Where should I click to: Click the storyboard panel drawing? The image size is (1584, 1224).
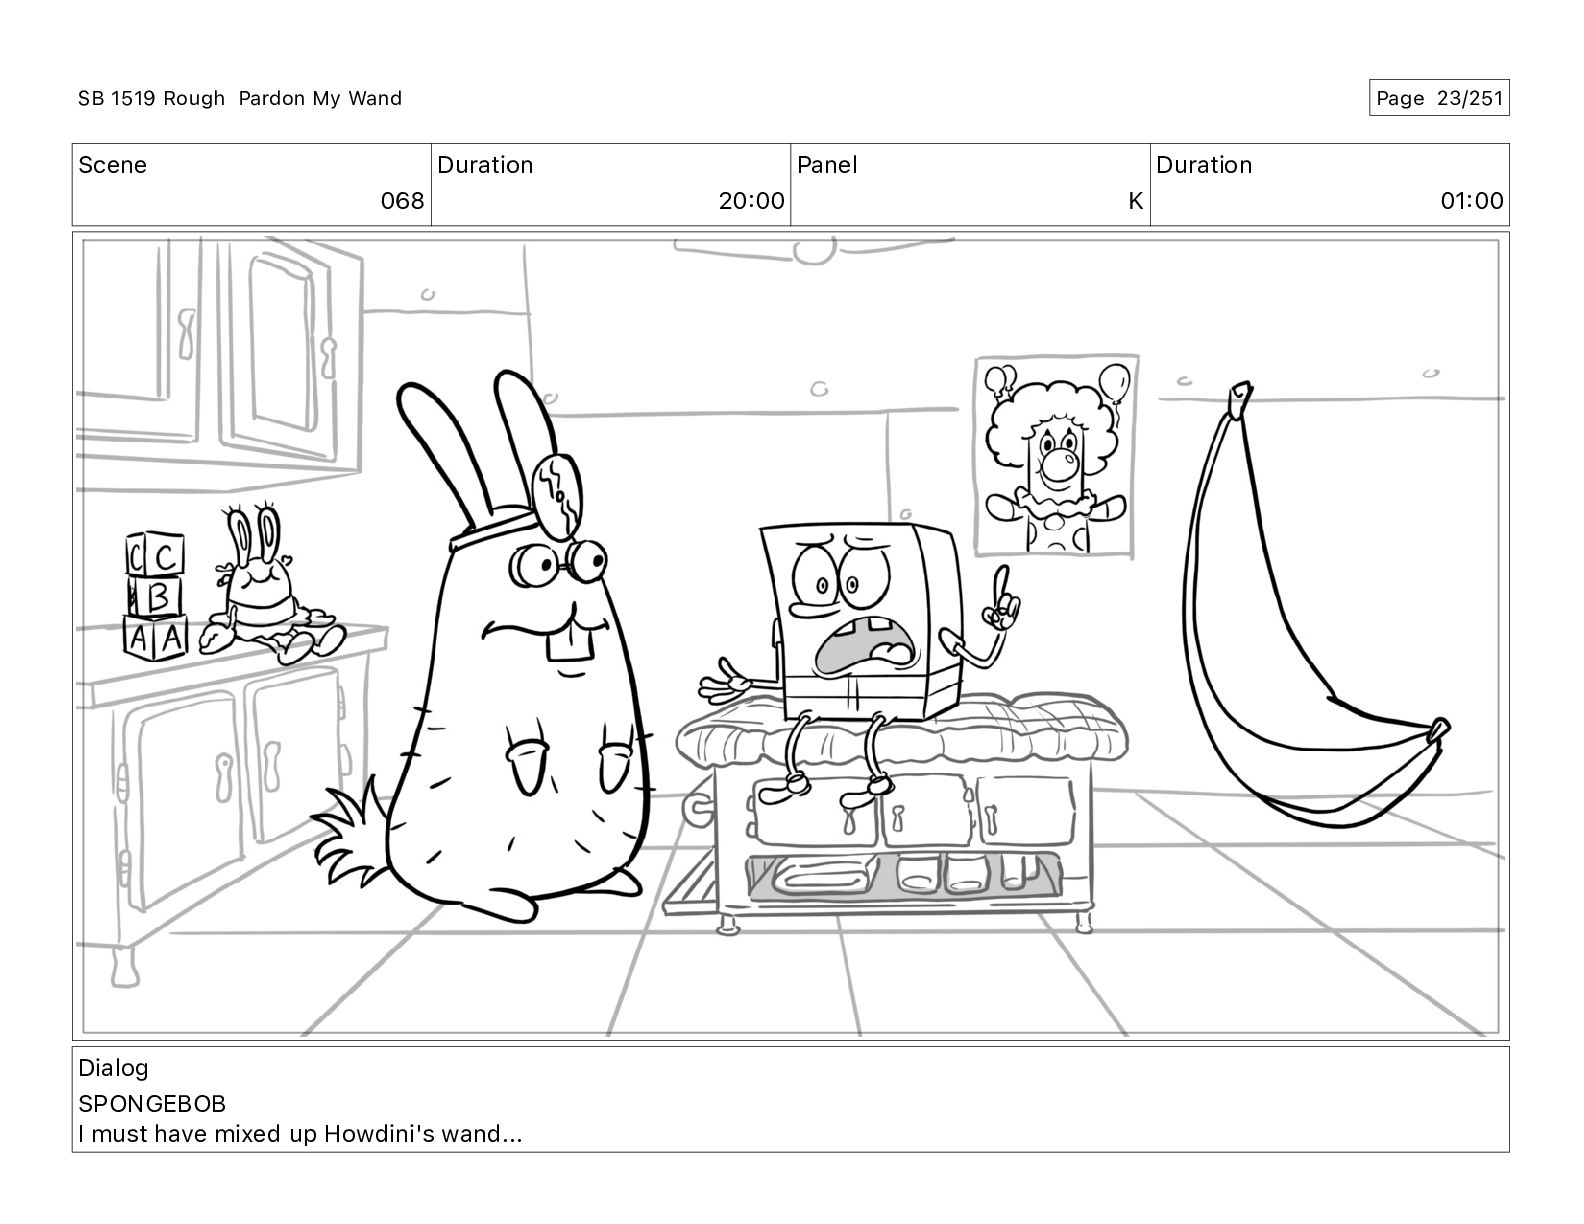click(790, 636)
